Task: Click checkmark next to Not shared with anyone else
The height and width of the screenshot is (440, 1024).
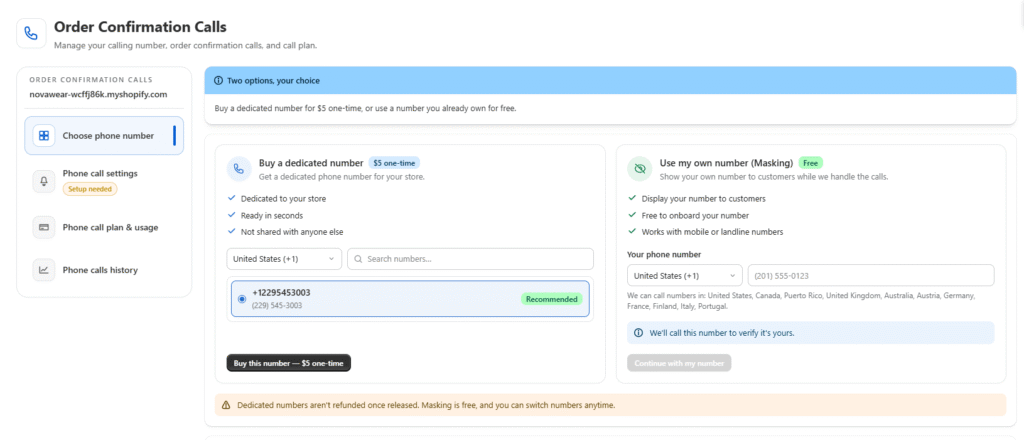Action: tap(231, 231)
